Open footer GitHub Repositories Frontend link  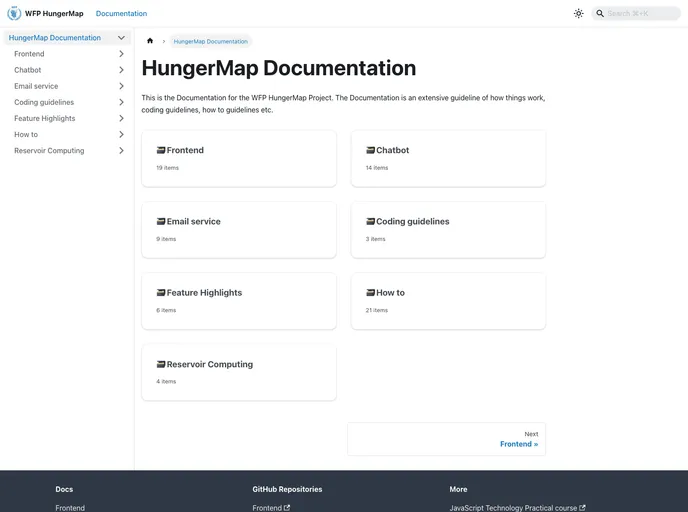pos(267,508)
